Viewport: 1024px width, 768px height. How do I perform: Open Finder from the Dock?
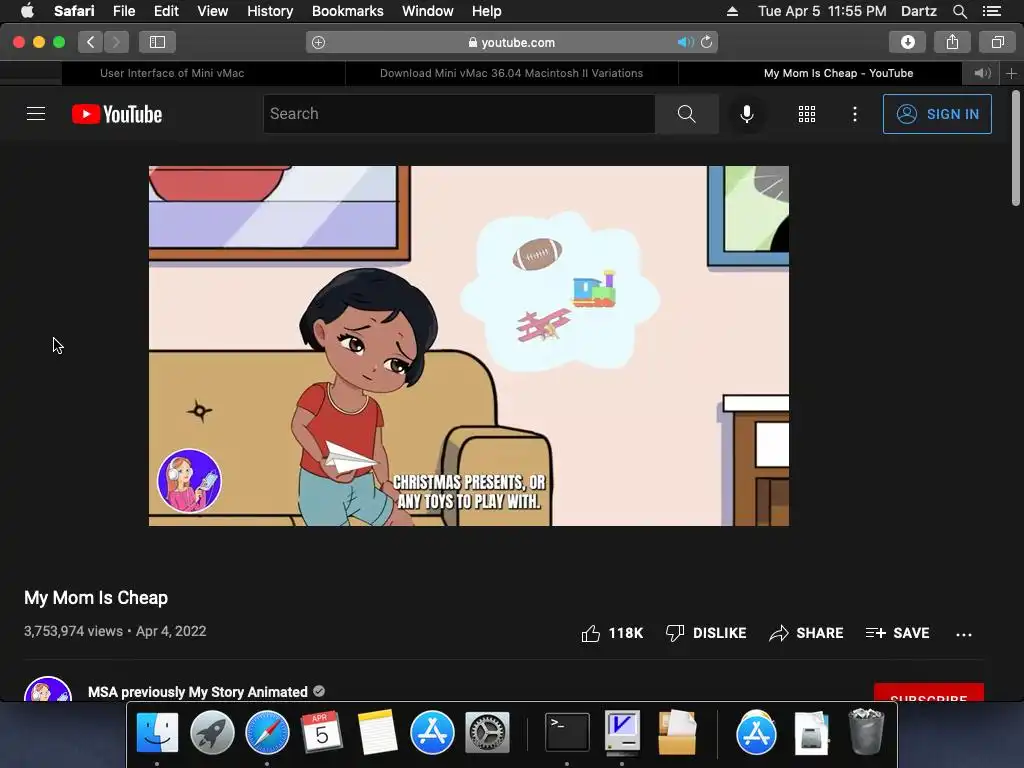(157, 732)
